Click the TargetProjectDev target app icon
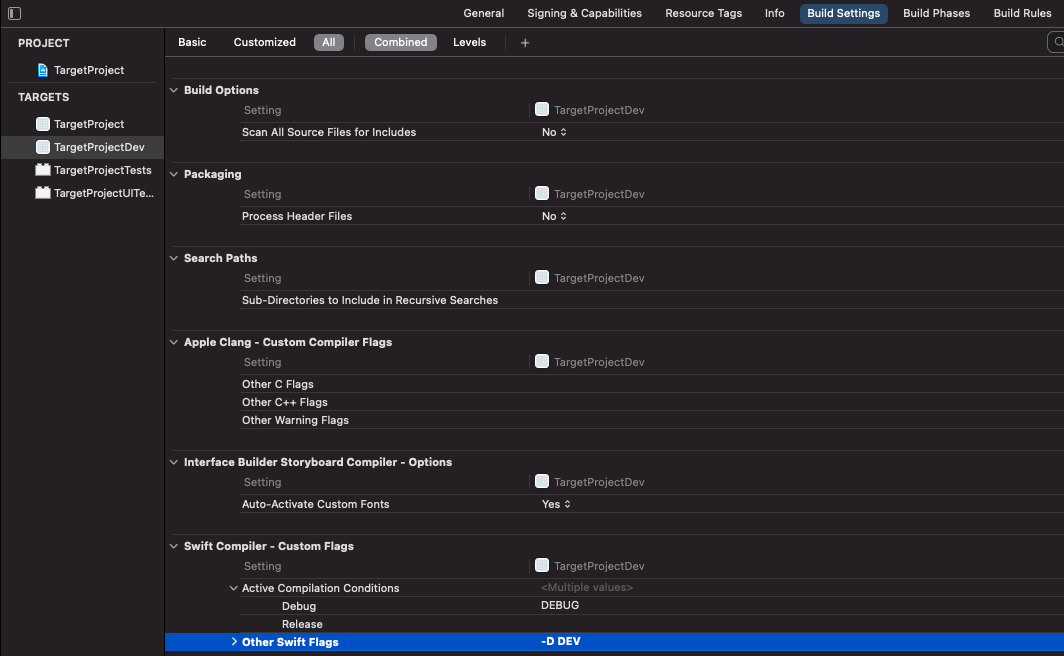Image resolution: width=1064 pixels, height=656 pixels. 43,147
